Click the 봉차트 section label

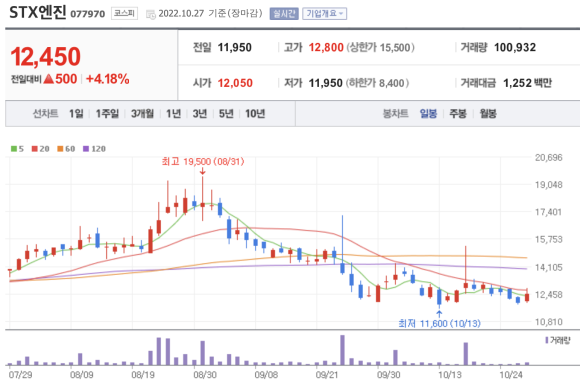[x=395, y=114]
